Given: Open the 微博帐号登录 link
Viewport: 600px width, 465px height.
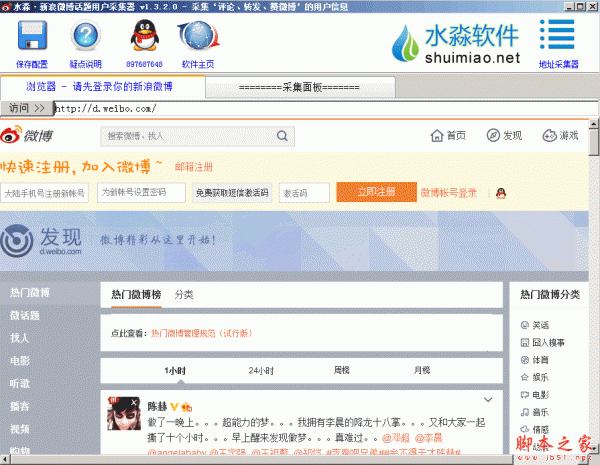Looking at the screenshot, I should [449, 193].
